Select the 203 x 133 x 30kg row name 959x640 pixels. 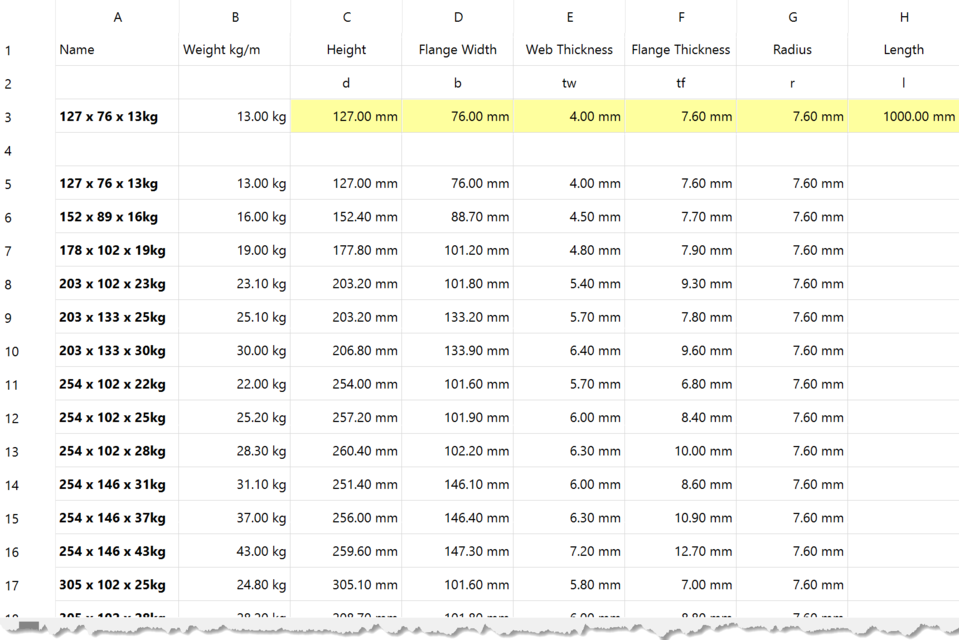117,351
